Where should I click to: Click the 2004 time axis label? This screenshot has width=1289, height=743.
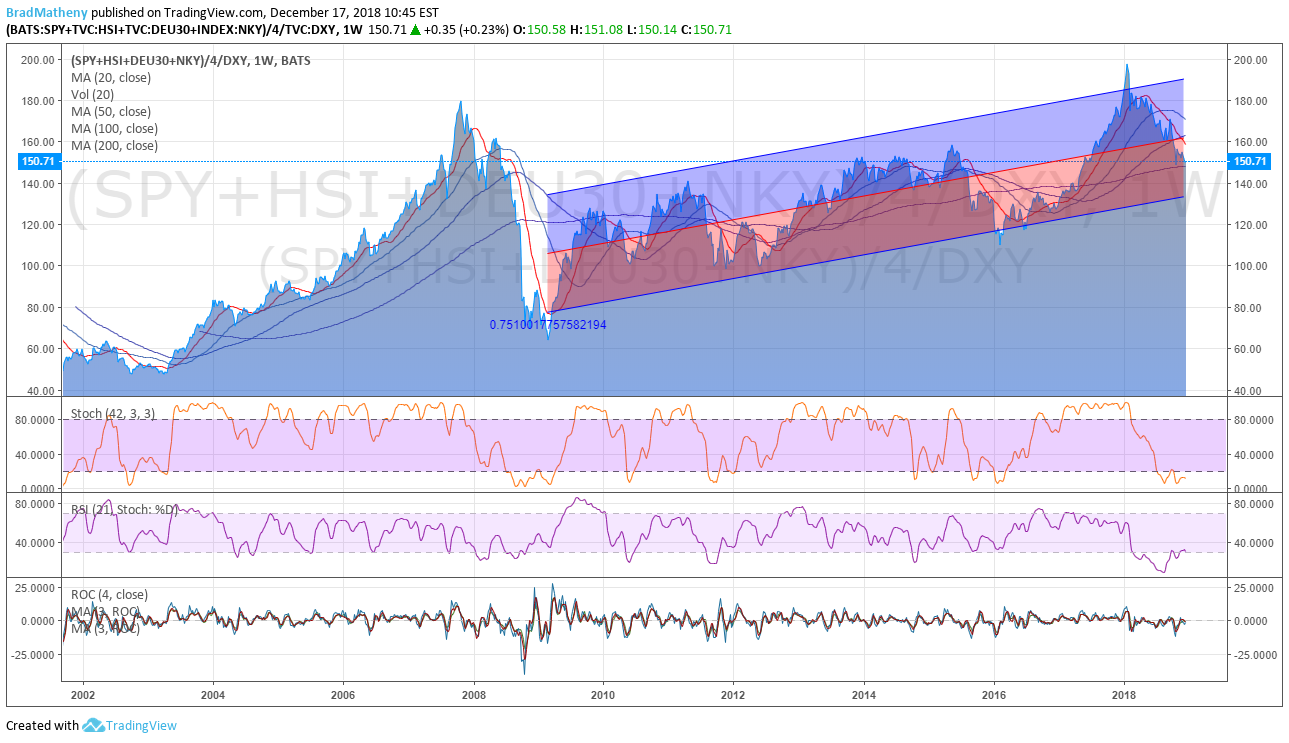[x=212, y=695]
